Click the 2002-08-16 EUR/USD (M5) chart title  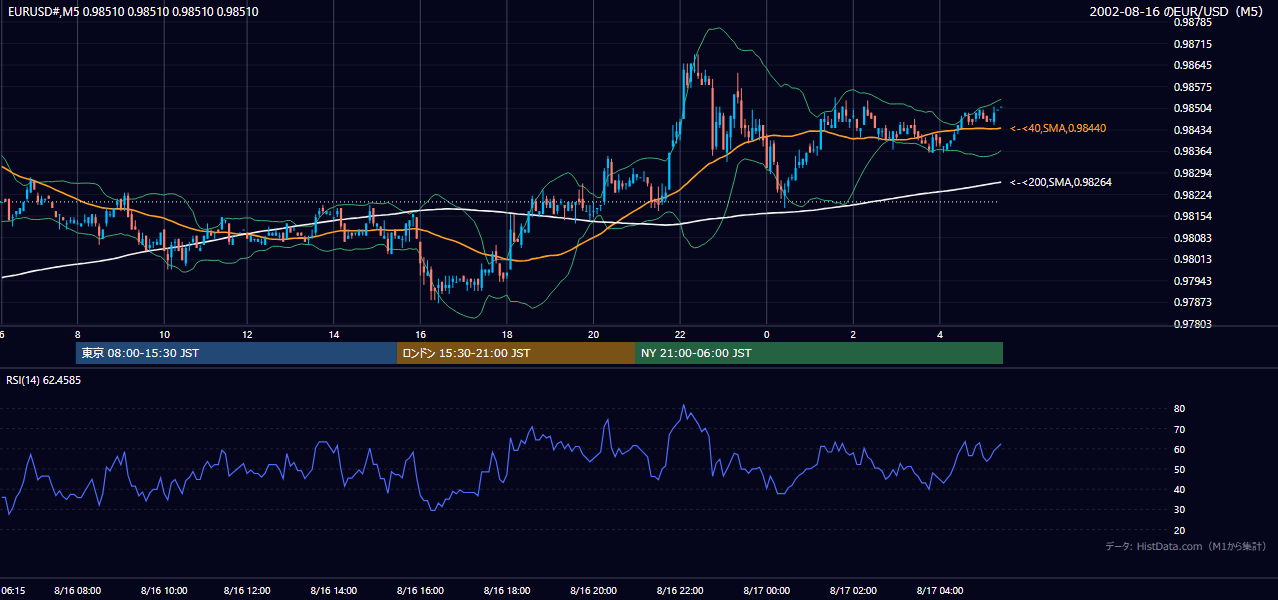point(1178,12)
